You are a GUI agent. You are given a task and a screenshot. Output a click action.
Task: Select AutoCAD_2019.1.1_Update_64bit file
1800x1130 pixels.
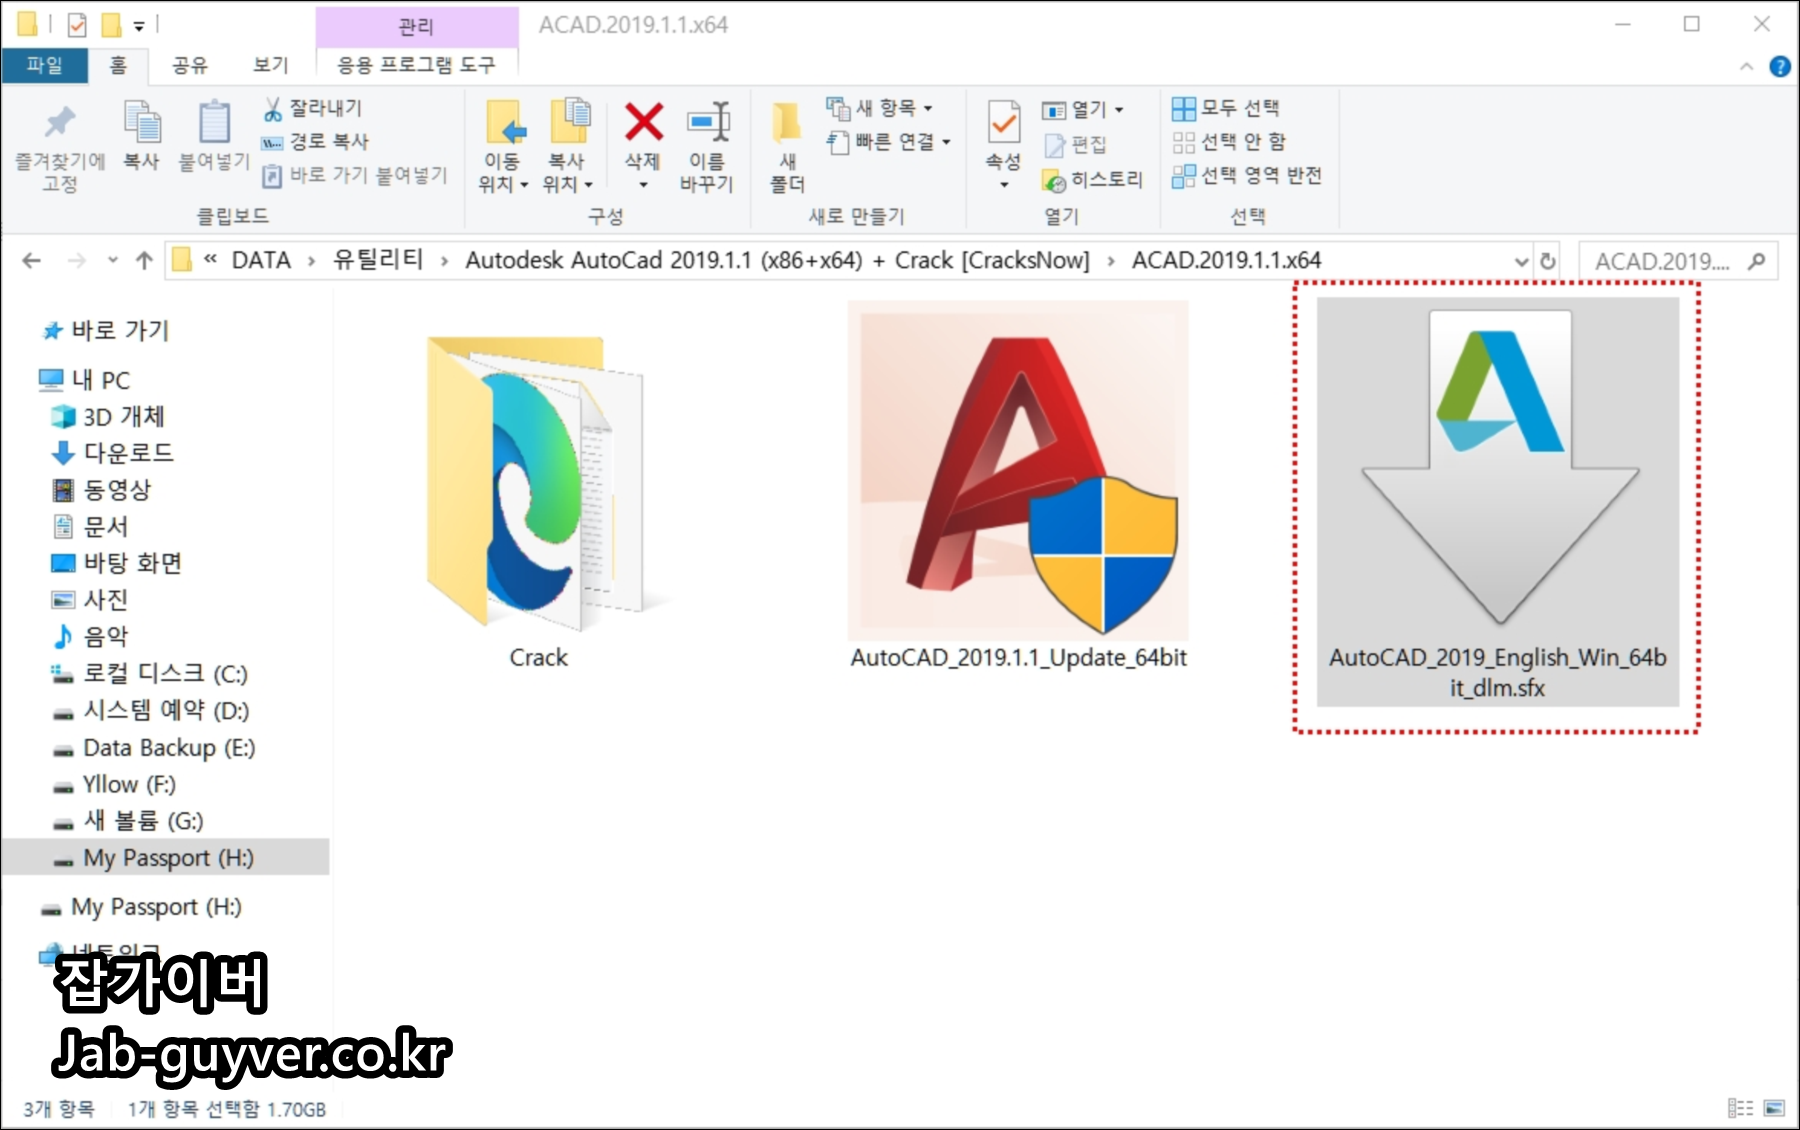(x=1018, y=486)
